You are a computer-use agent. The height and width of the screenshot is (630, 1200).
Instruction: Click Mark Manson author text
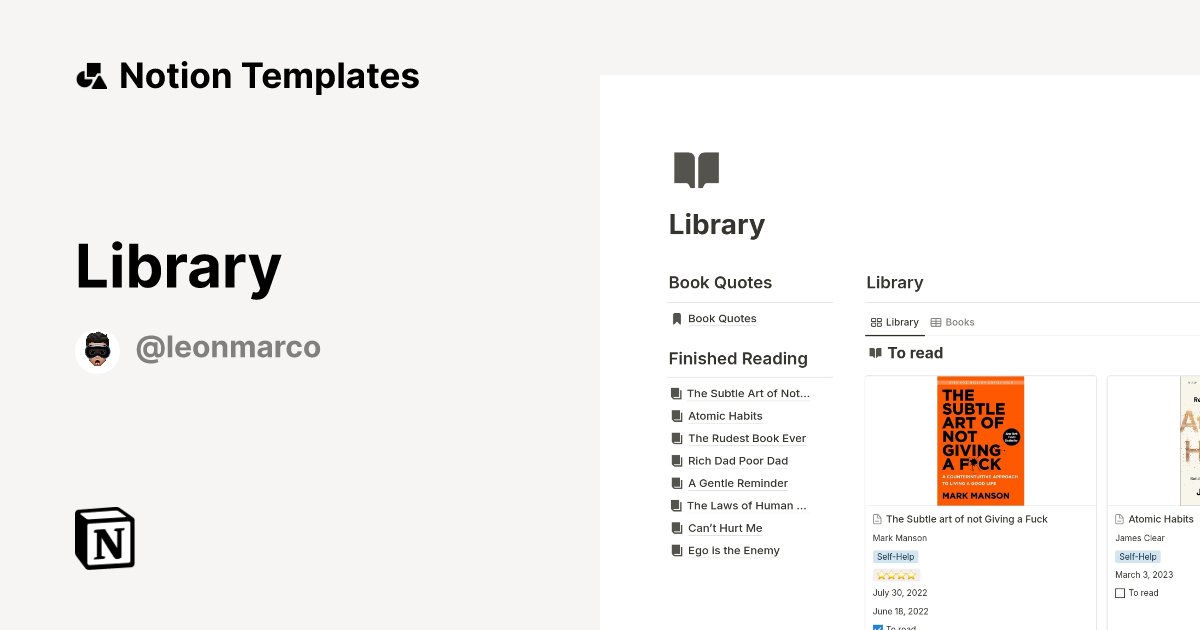[x=900, y=538]
